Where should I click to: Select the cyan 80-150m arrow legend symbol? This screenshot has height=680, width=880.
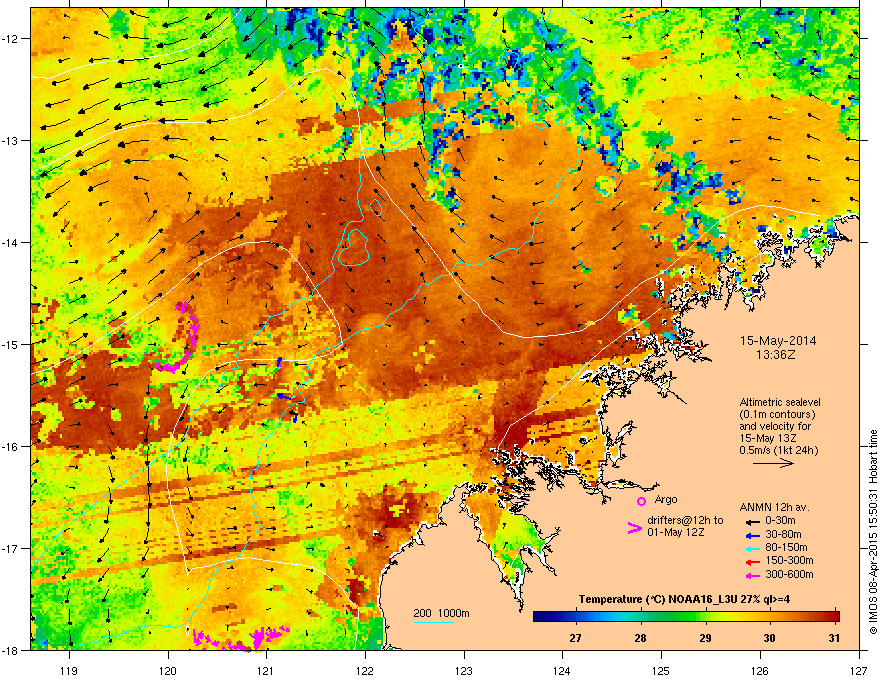click(x=752, y=548)
